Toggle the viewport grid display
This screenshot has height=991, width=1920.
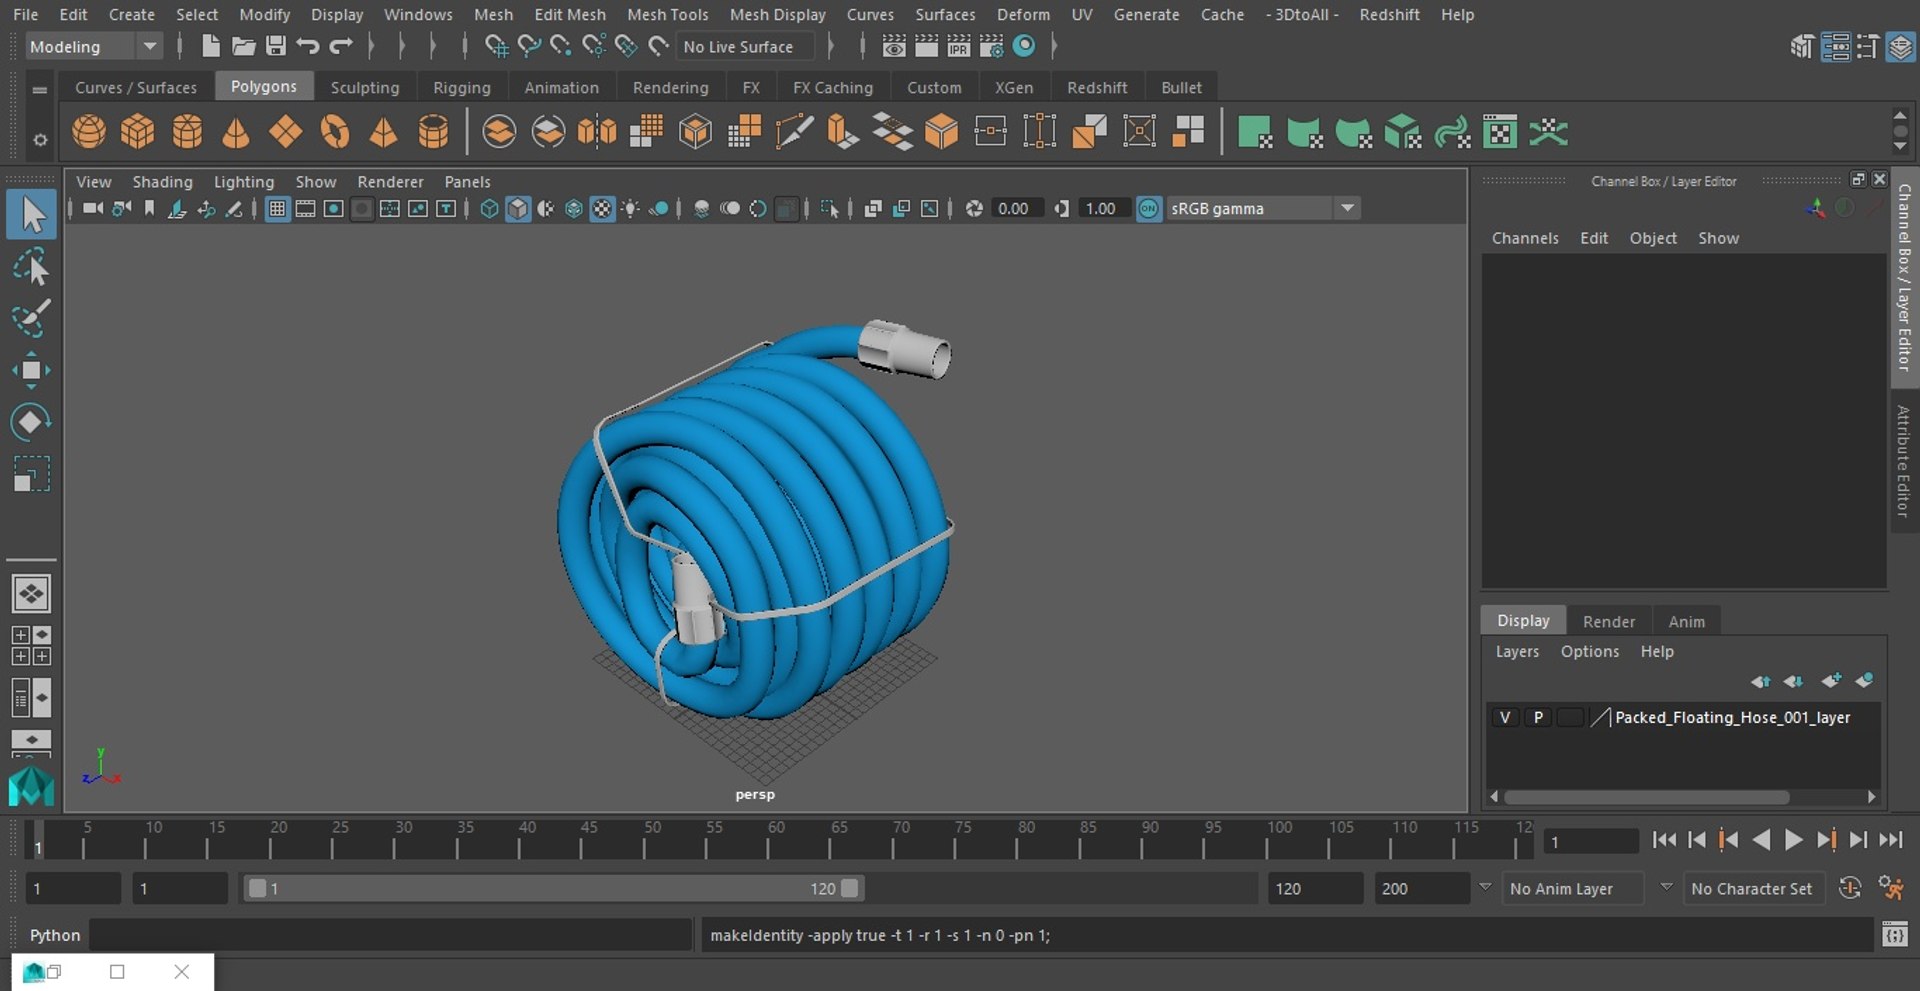click(277, 208)
